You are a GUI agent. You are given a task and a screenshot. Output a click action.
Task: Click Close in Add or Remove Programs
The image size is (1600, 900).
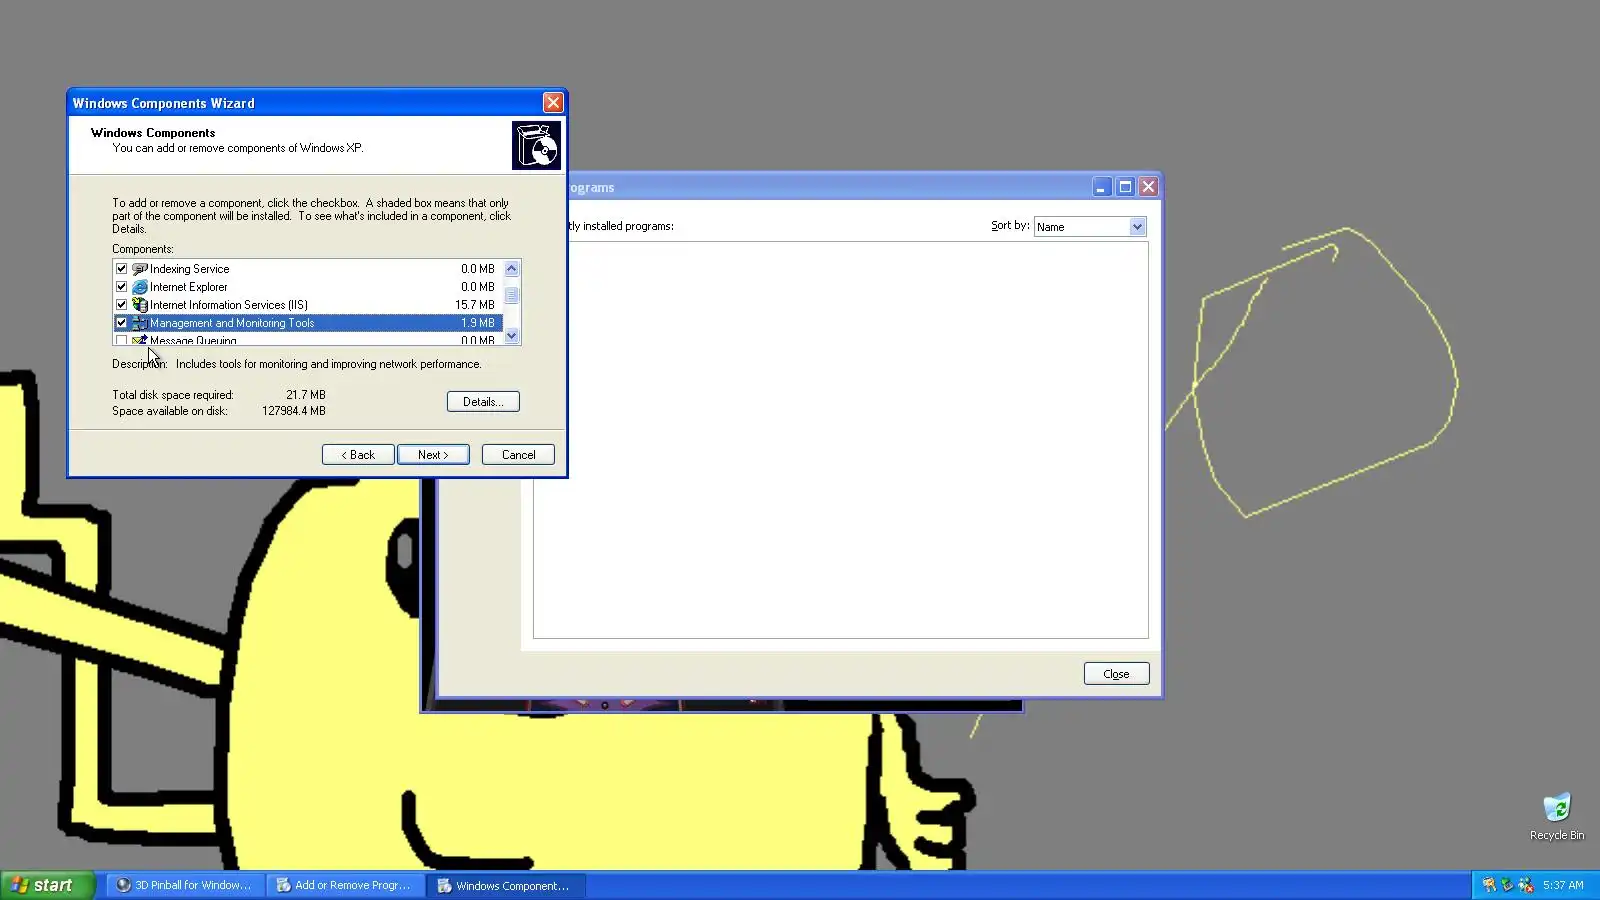1116,674
